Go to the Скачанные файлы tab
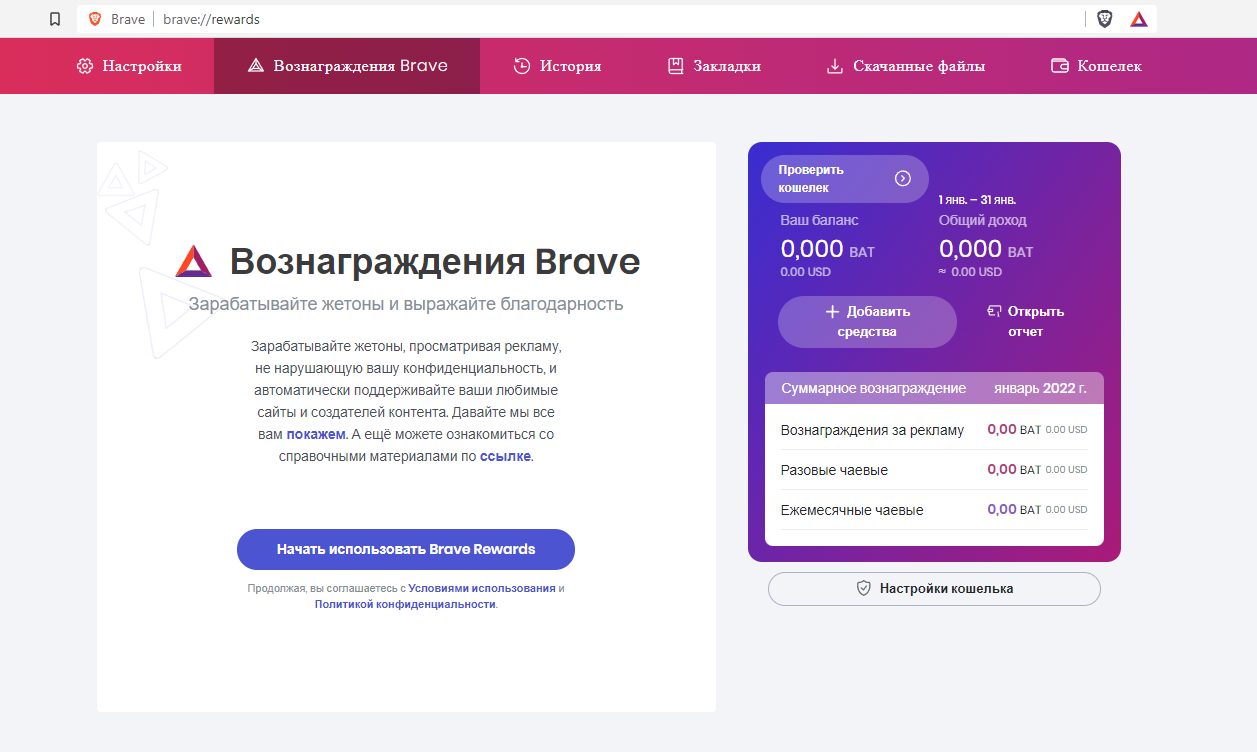Image resolution: width=1257 pixels, height=752 pixels. pos(905,66)
